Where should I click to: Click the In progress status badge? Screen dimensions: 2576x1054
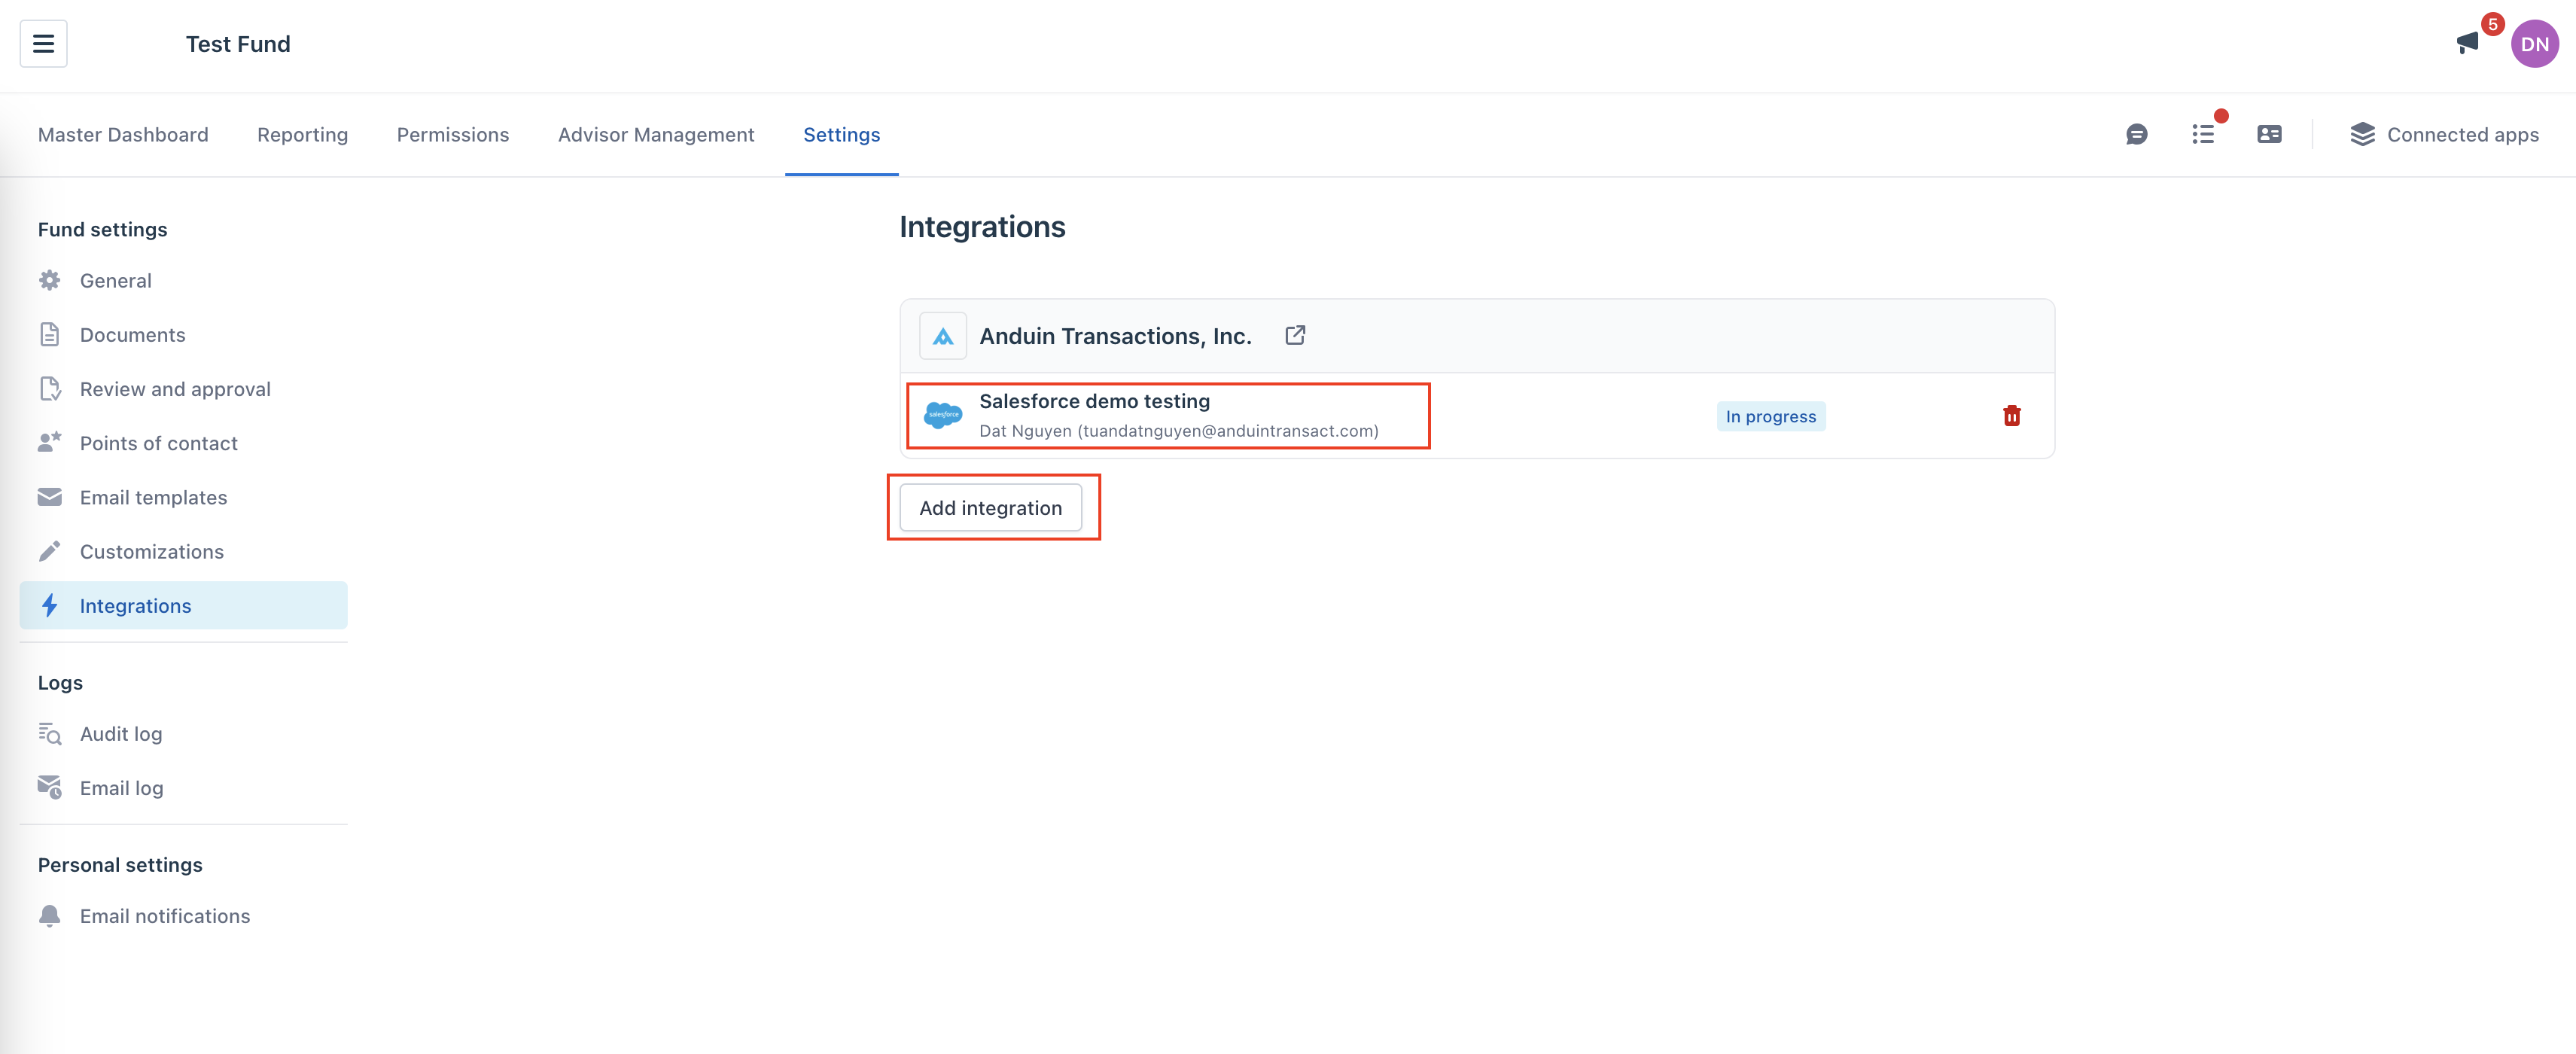click(x=1770, y=417)
